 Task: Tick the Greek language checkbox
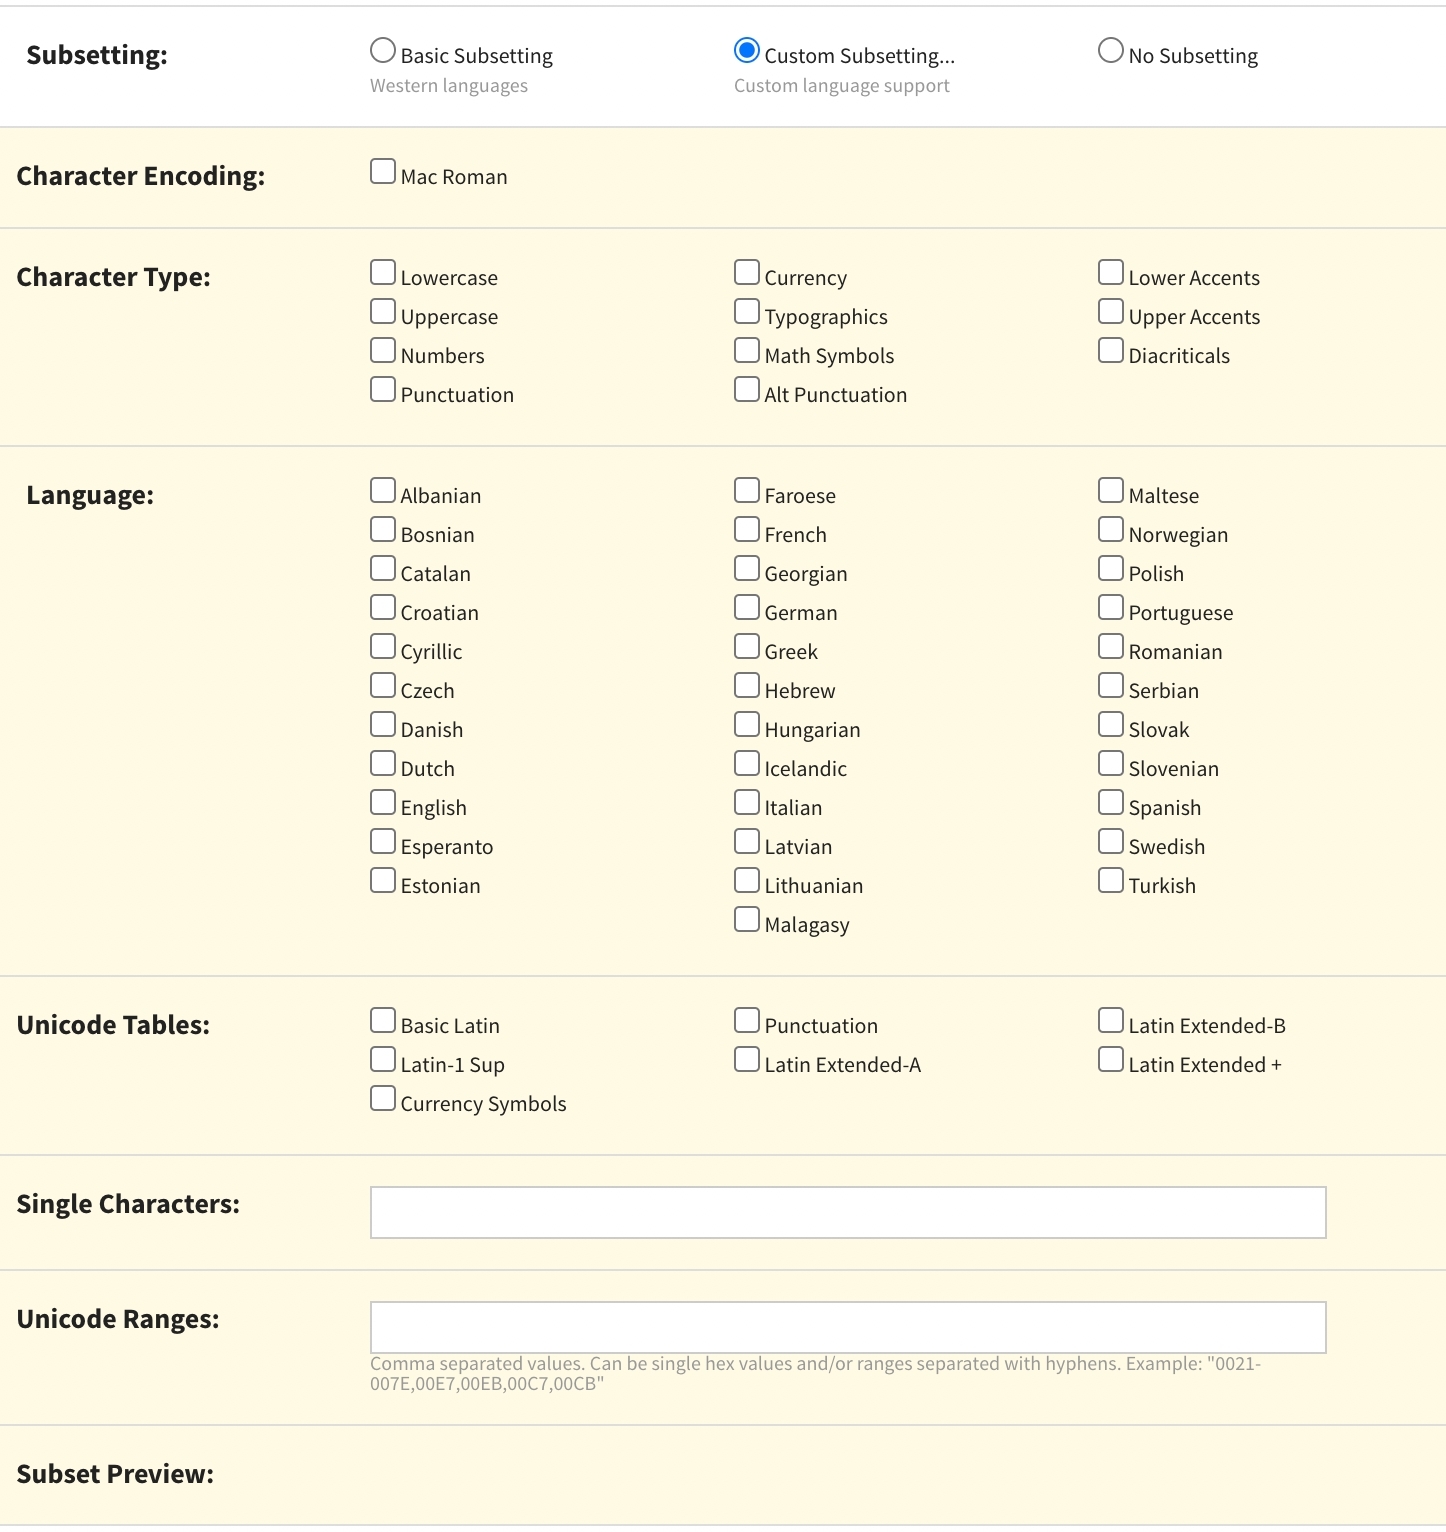coord(747,647)
